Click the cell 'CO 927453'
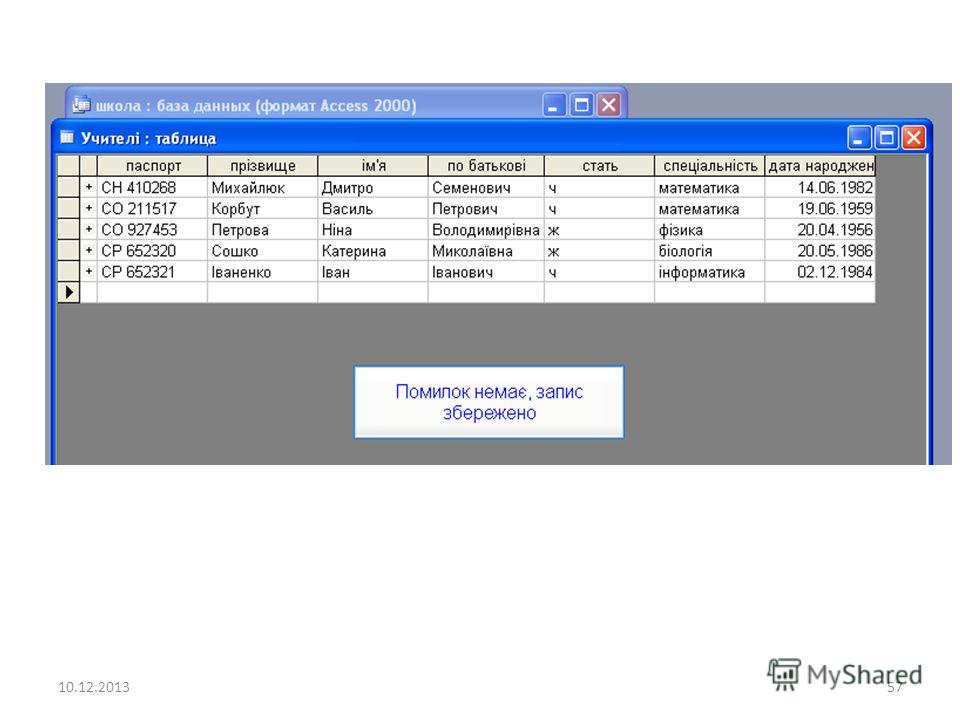This screenshot has height=720, width=960. 152,230
